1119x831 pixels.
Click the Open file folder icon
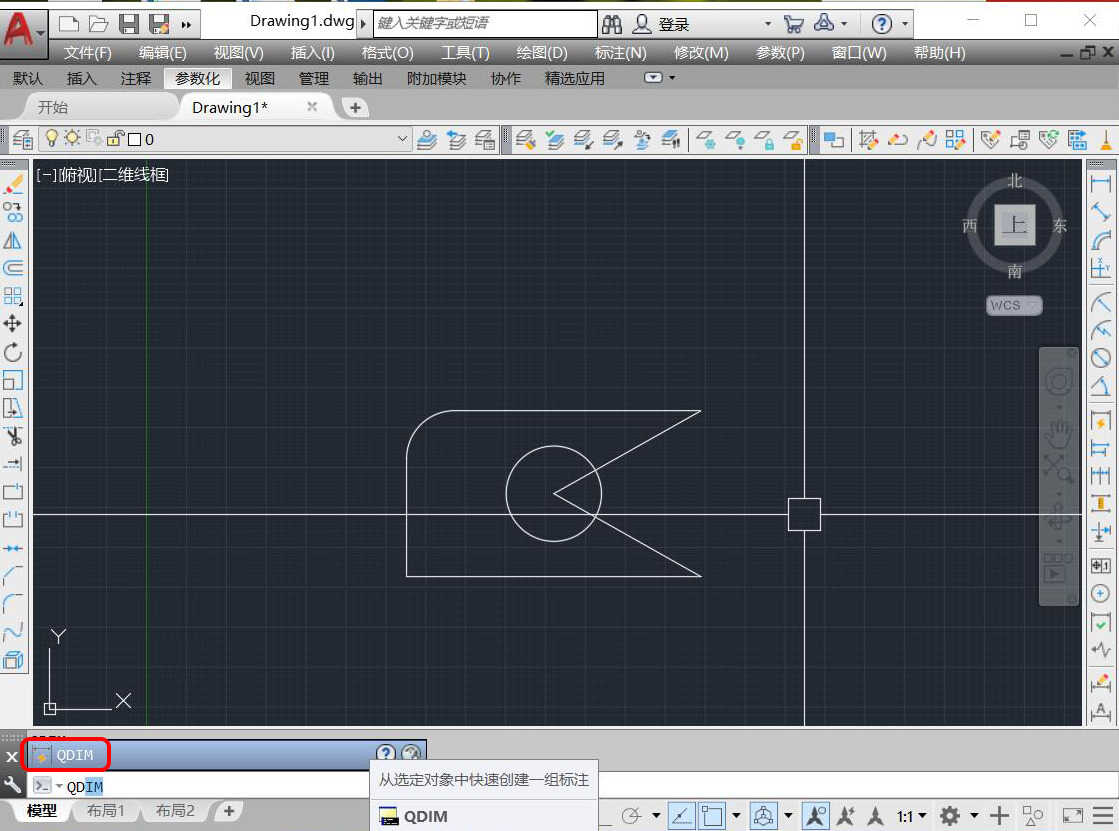click(98, 24)
